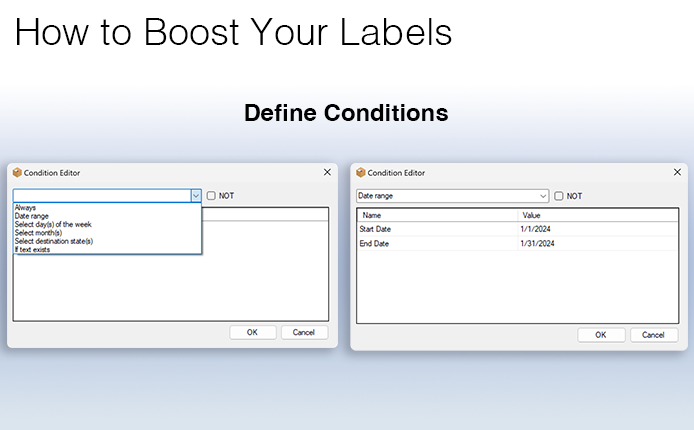Click Cancel in left Condition Editor
Image resolution: width=694 pixels, height=430 pixels.
click(304, 332)
